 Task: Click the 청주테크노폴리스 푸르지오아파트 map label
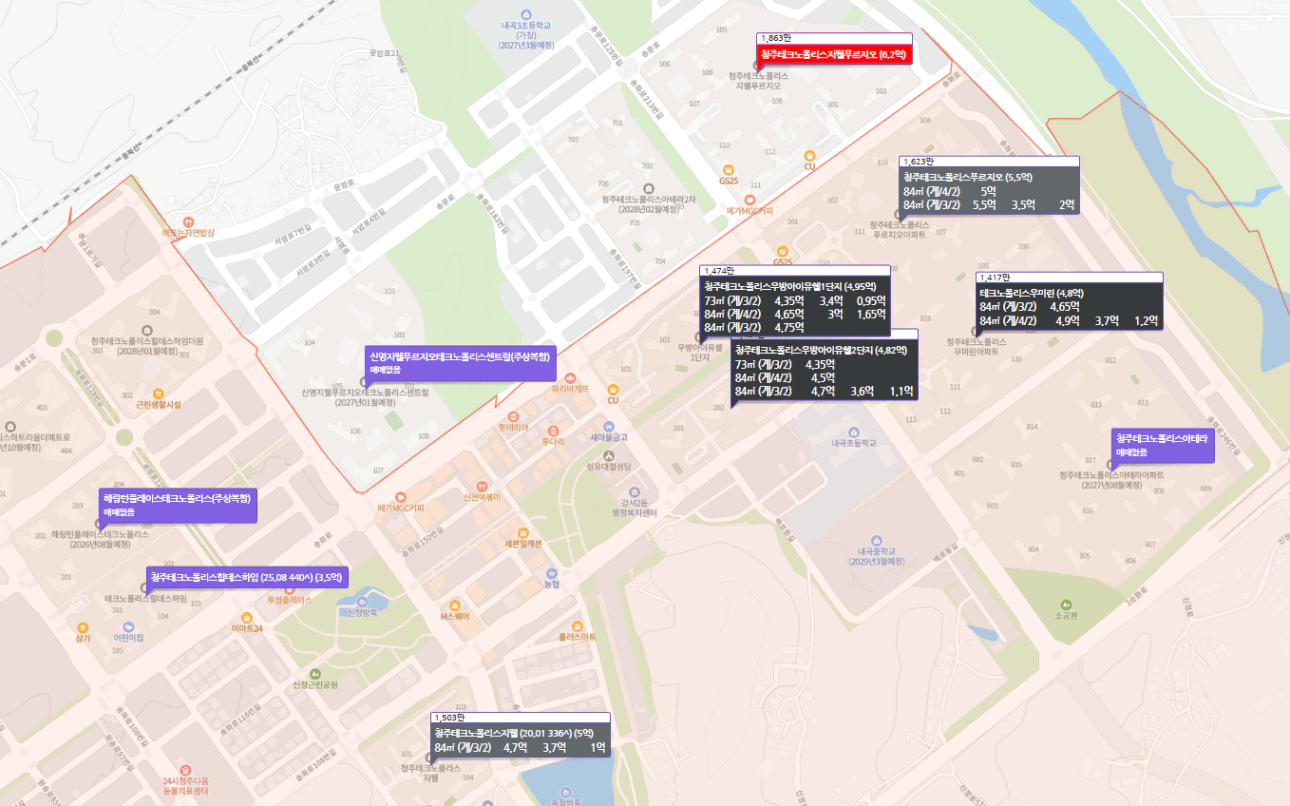901,230
